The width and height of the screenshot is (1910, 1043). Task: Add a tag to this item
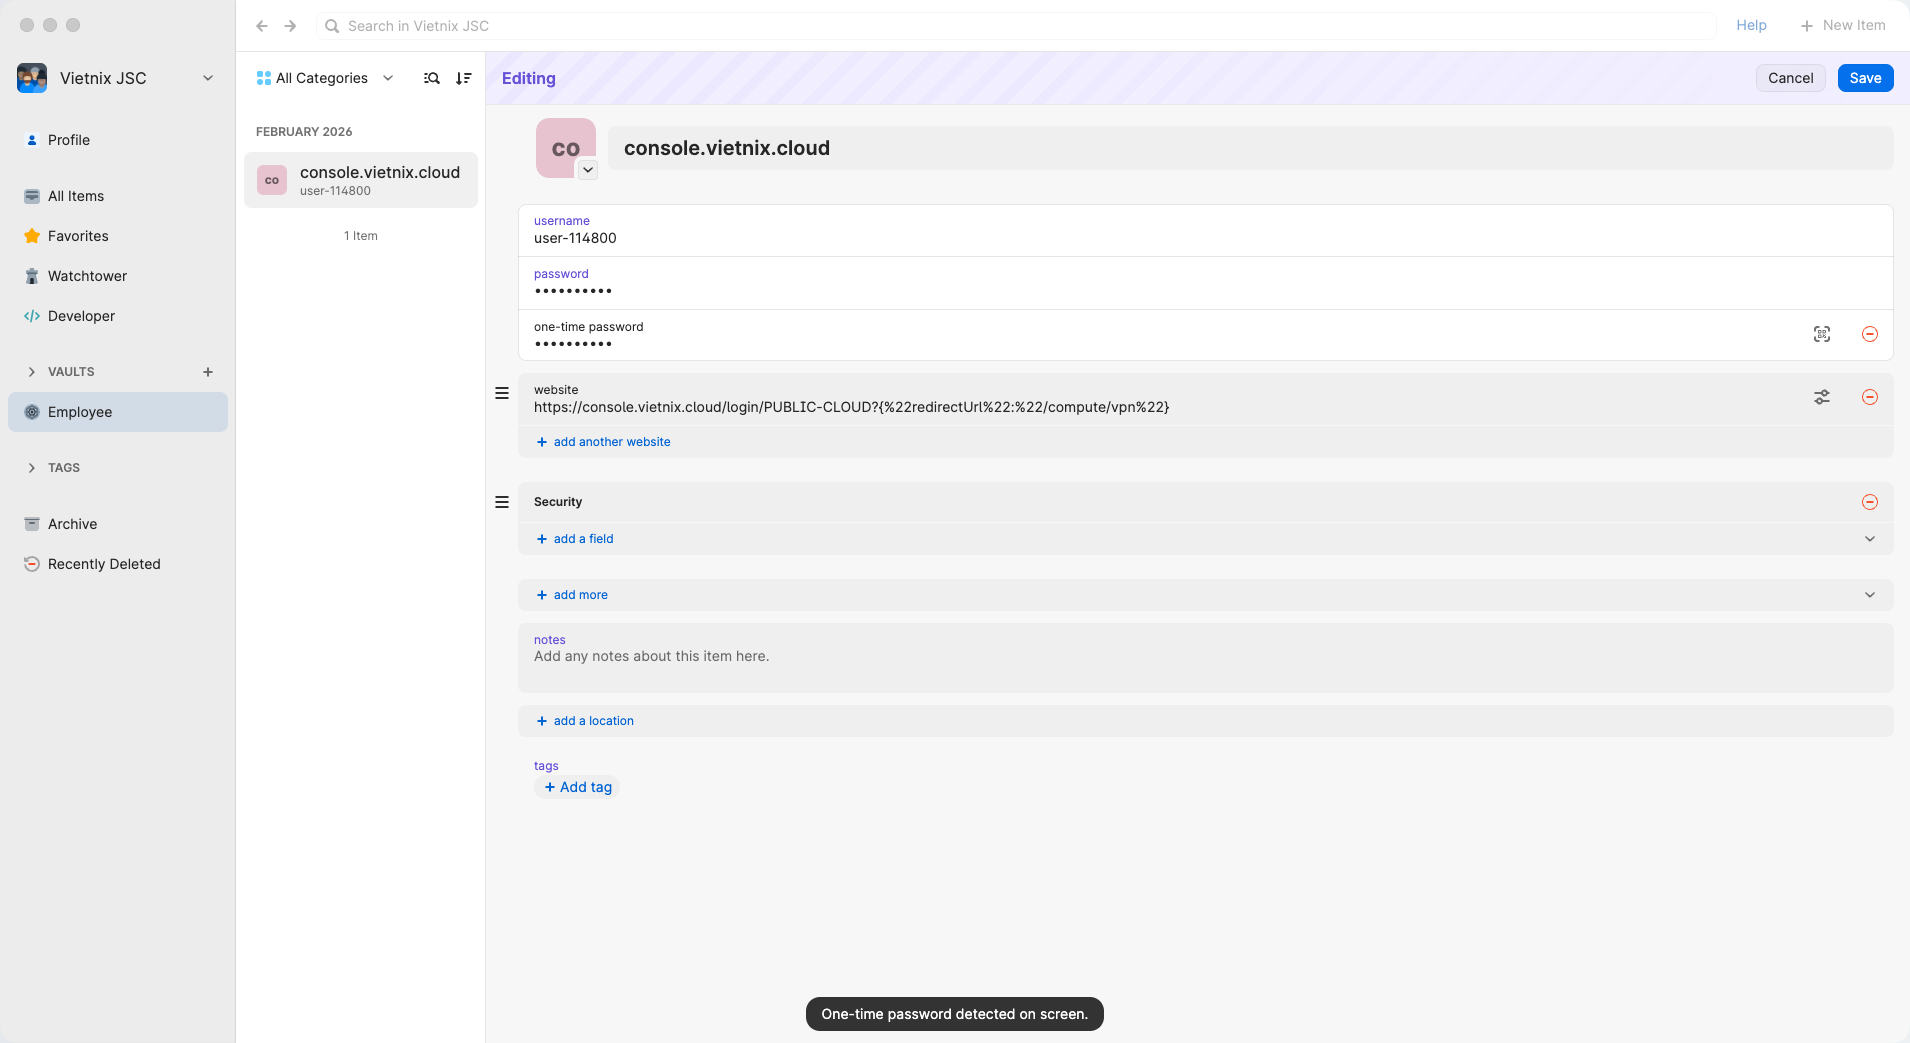(x=577, y=787)
